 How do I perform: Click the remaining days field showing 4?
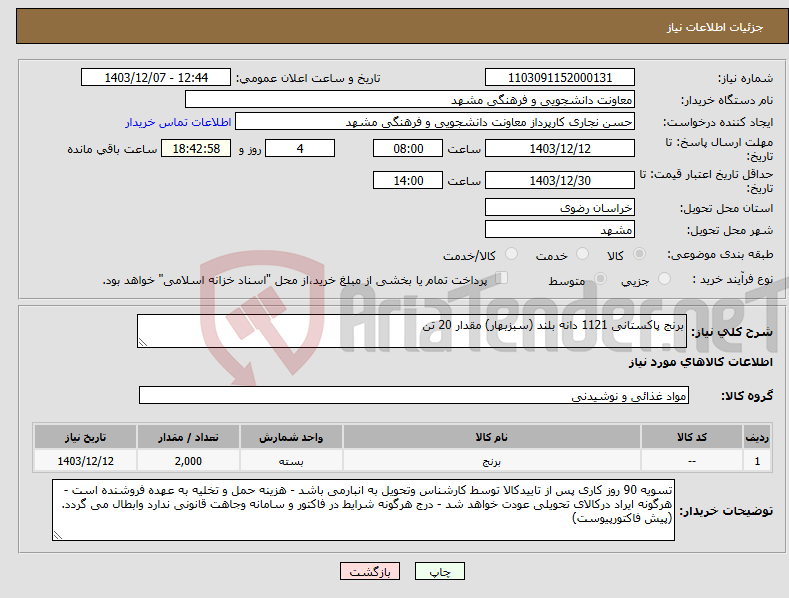(300, 148)
